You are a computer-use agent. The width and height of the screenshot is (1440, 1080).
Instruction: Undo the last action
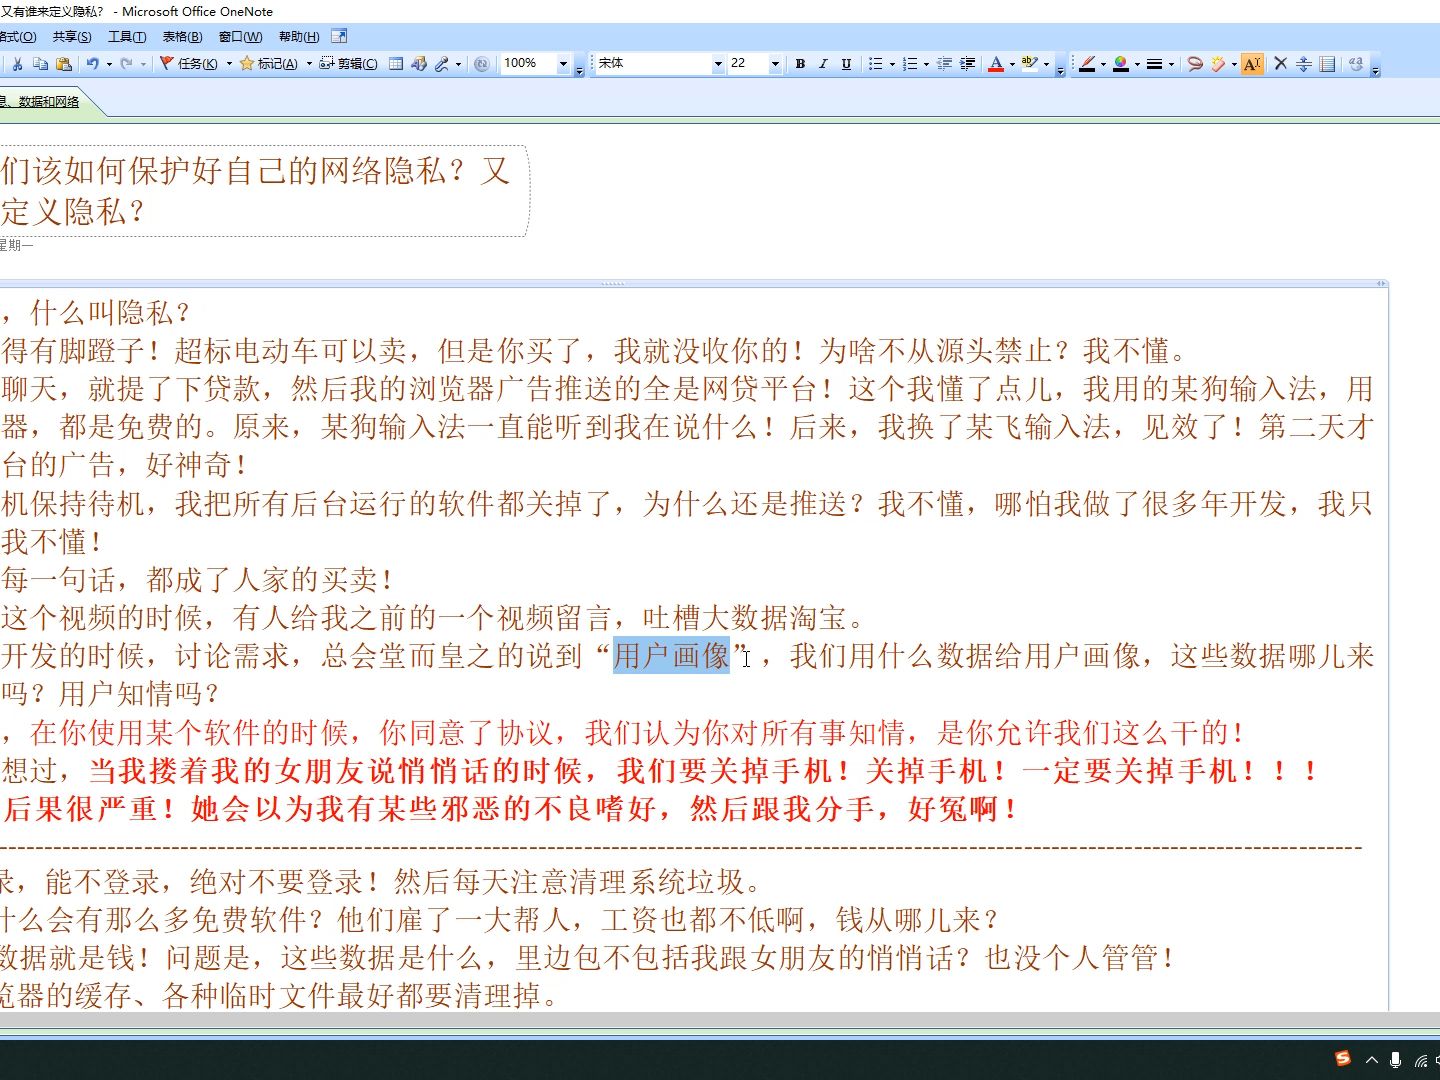[x=93, y=63]
